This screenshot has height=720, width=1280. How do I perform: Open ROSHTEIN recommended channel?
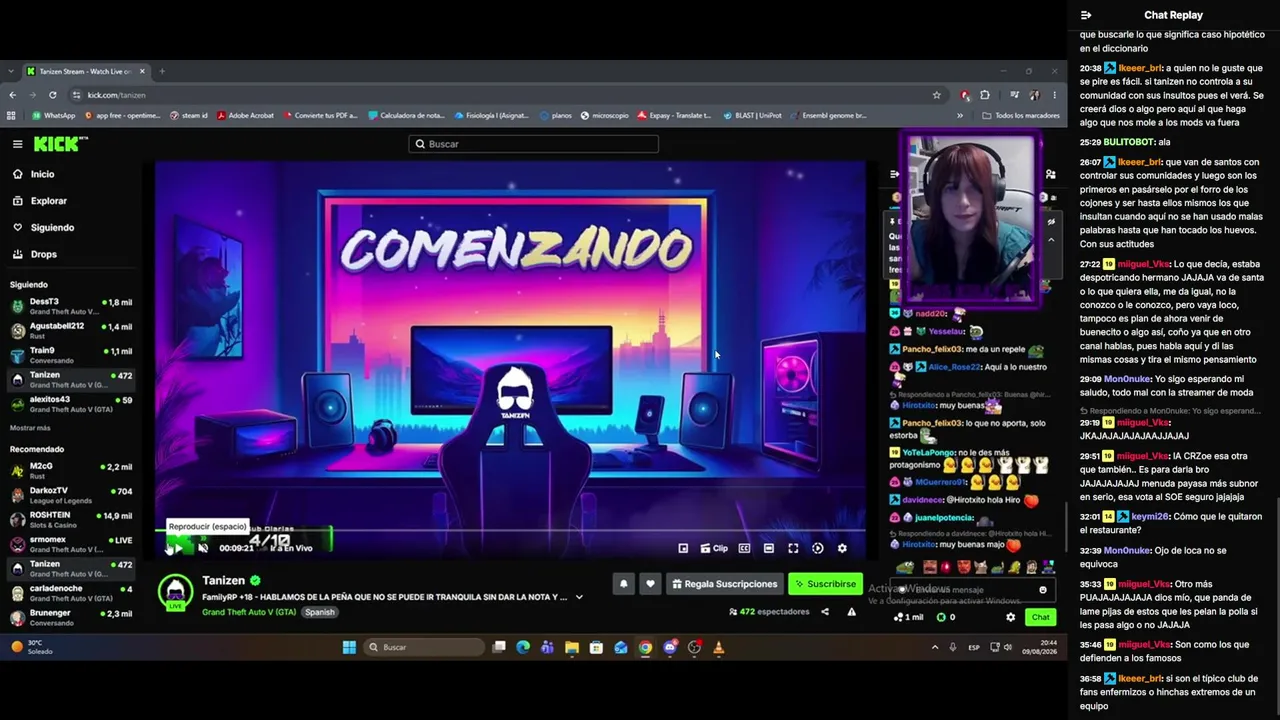(70, 520)
